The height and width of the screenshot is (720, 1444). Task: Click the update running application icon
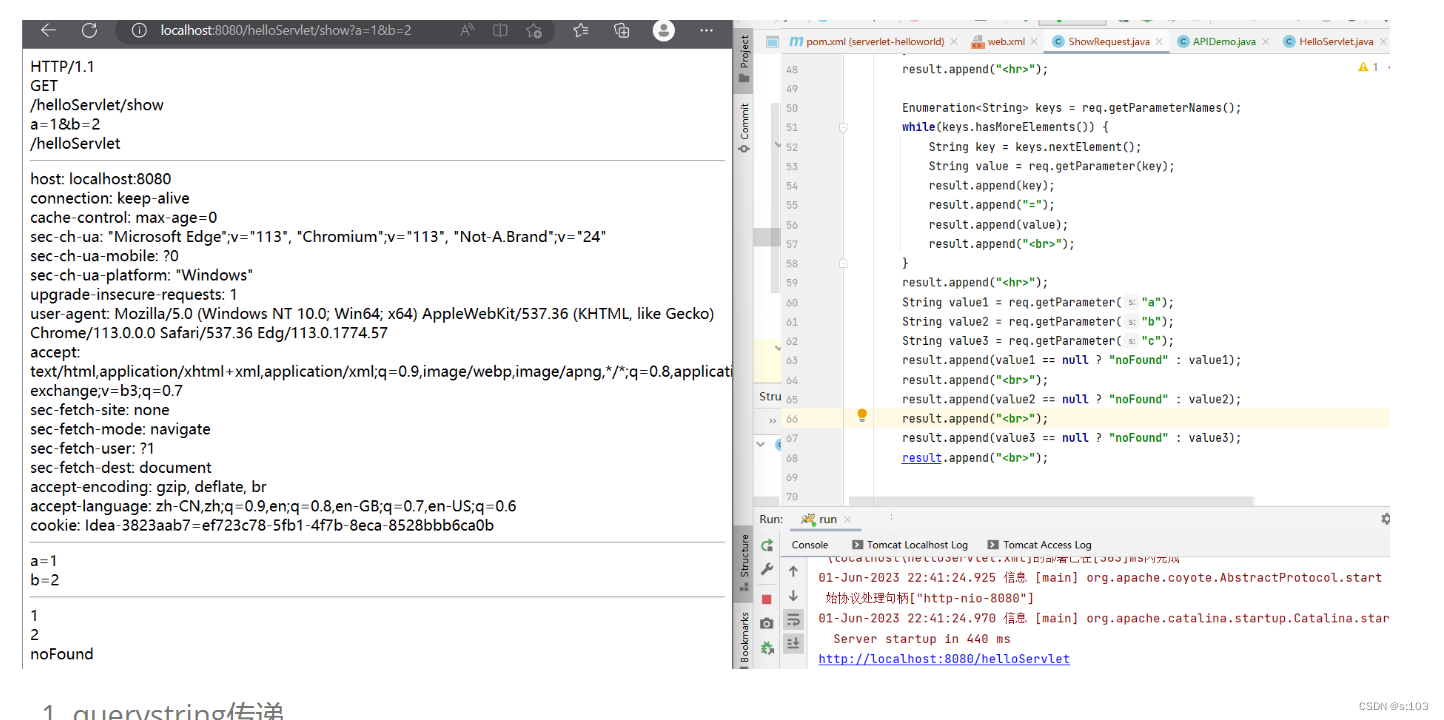click(x=767, y=648)
